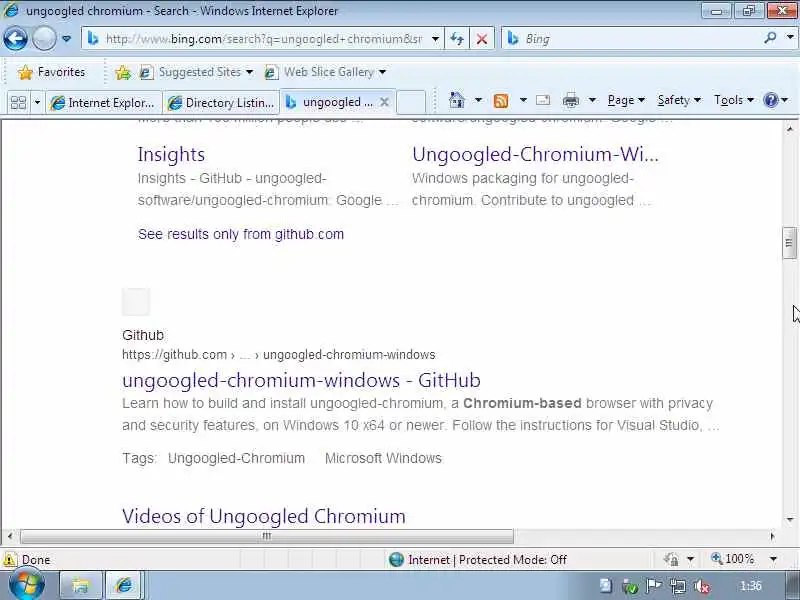Click the horizontal scrollbar right arrow
Screen dimensions: 800x600
coord(772,536)
